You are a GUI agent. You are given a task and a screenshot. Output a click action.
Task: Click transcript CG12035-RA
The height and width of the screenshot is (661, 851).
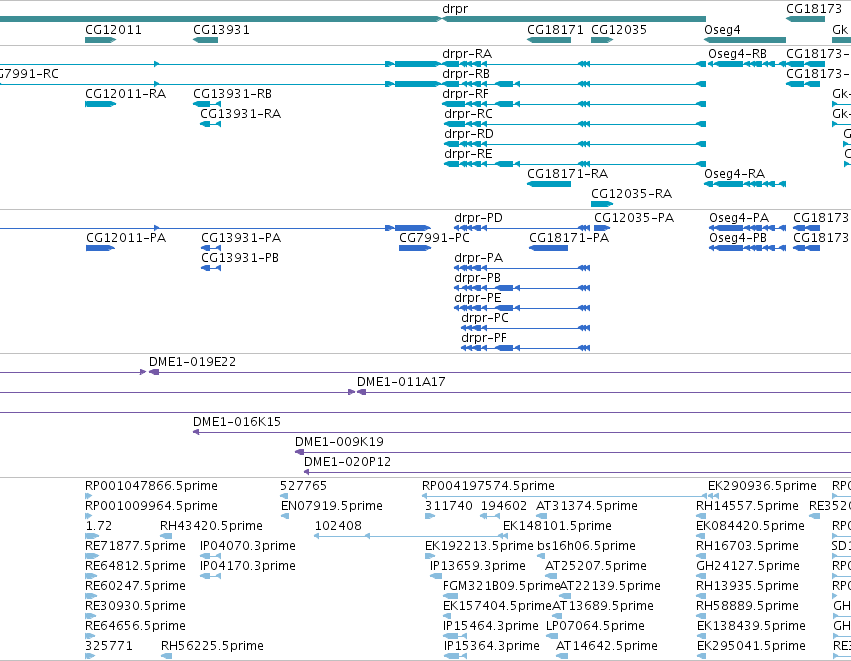click(x=631, y=194)
